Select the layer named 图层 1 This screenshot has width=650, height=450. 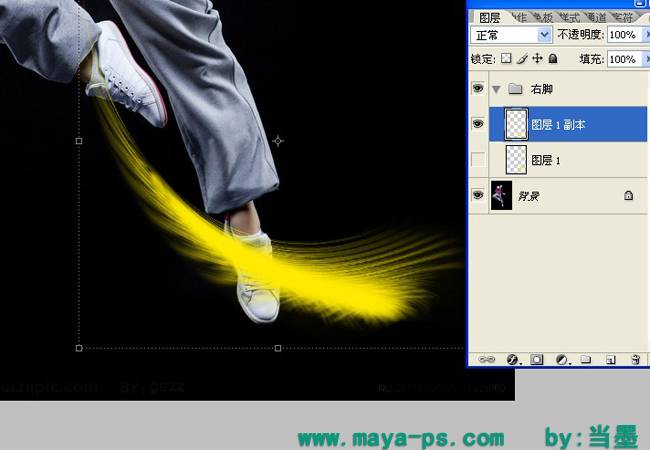click(546, 160)
